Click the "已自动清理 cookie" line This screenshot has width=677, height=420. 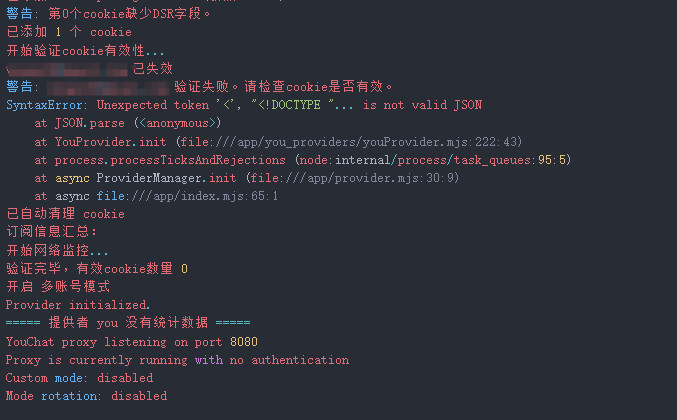coord(65,214)
